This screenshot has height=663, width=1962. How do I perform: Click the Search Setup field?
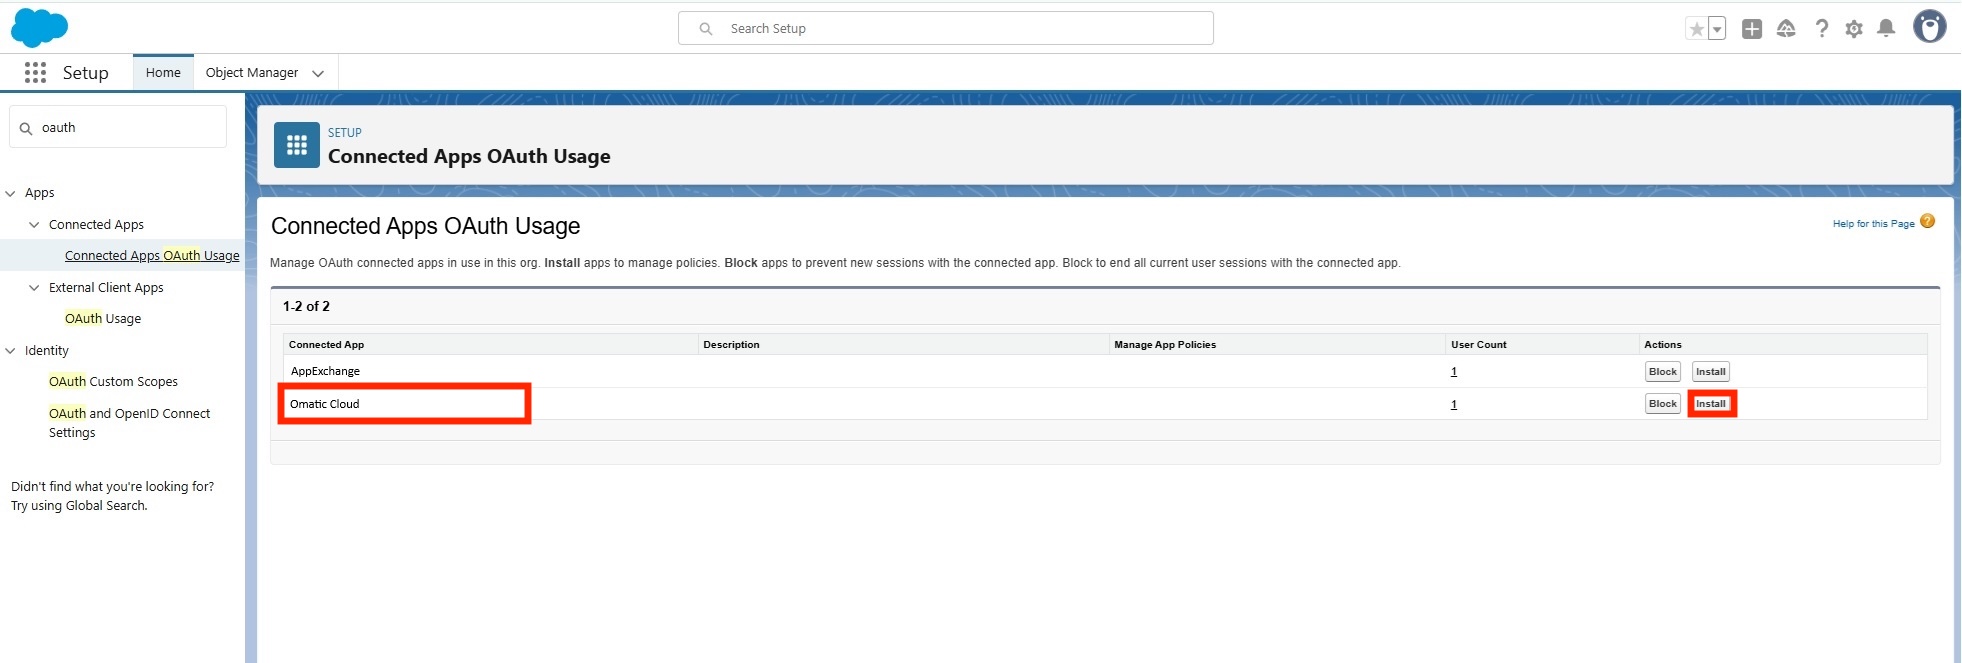tap(946, 28)
